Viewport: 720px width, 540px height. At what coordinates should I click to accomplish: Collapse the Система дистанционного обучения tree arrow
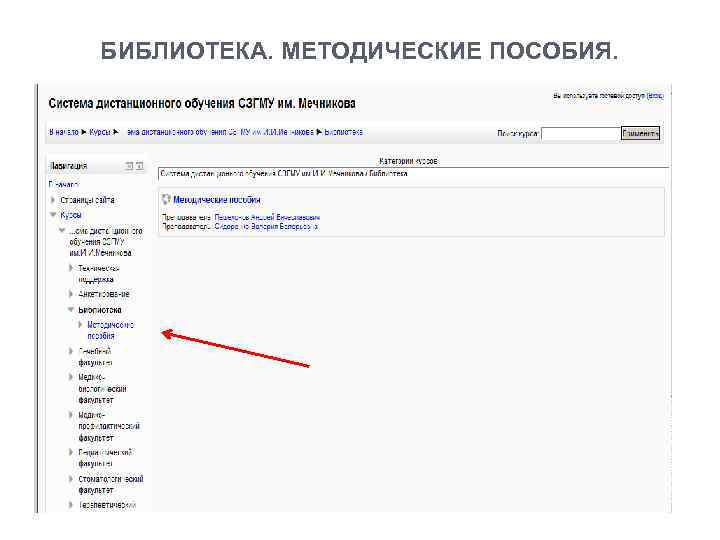(62, 231)
